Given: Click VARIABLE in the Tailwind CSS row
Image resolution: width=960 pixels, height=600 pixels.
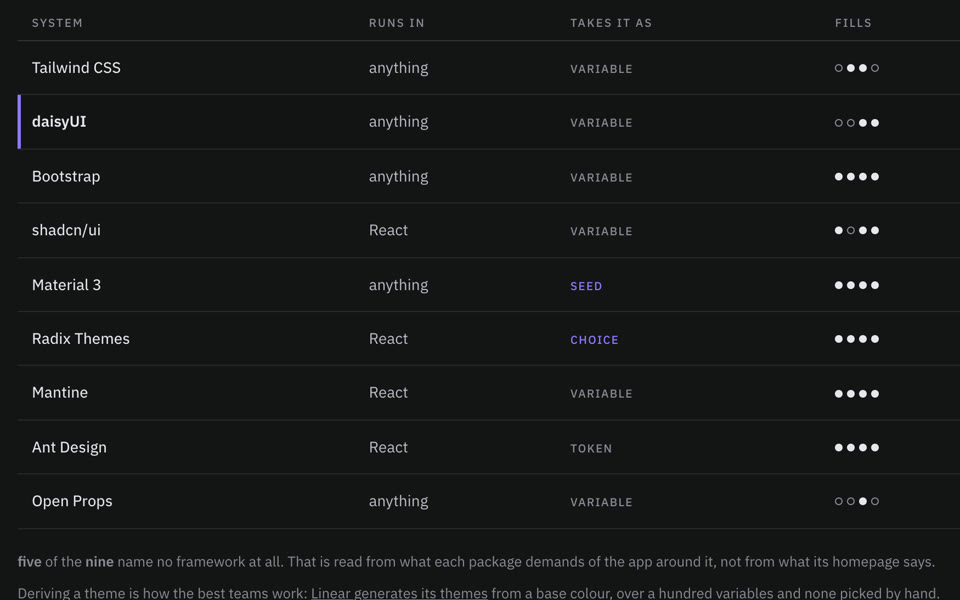Looking at the screenshot, I should click(601, 69).
